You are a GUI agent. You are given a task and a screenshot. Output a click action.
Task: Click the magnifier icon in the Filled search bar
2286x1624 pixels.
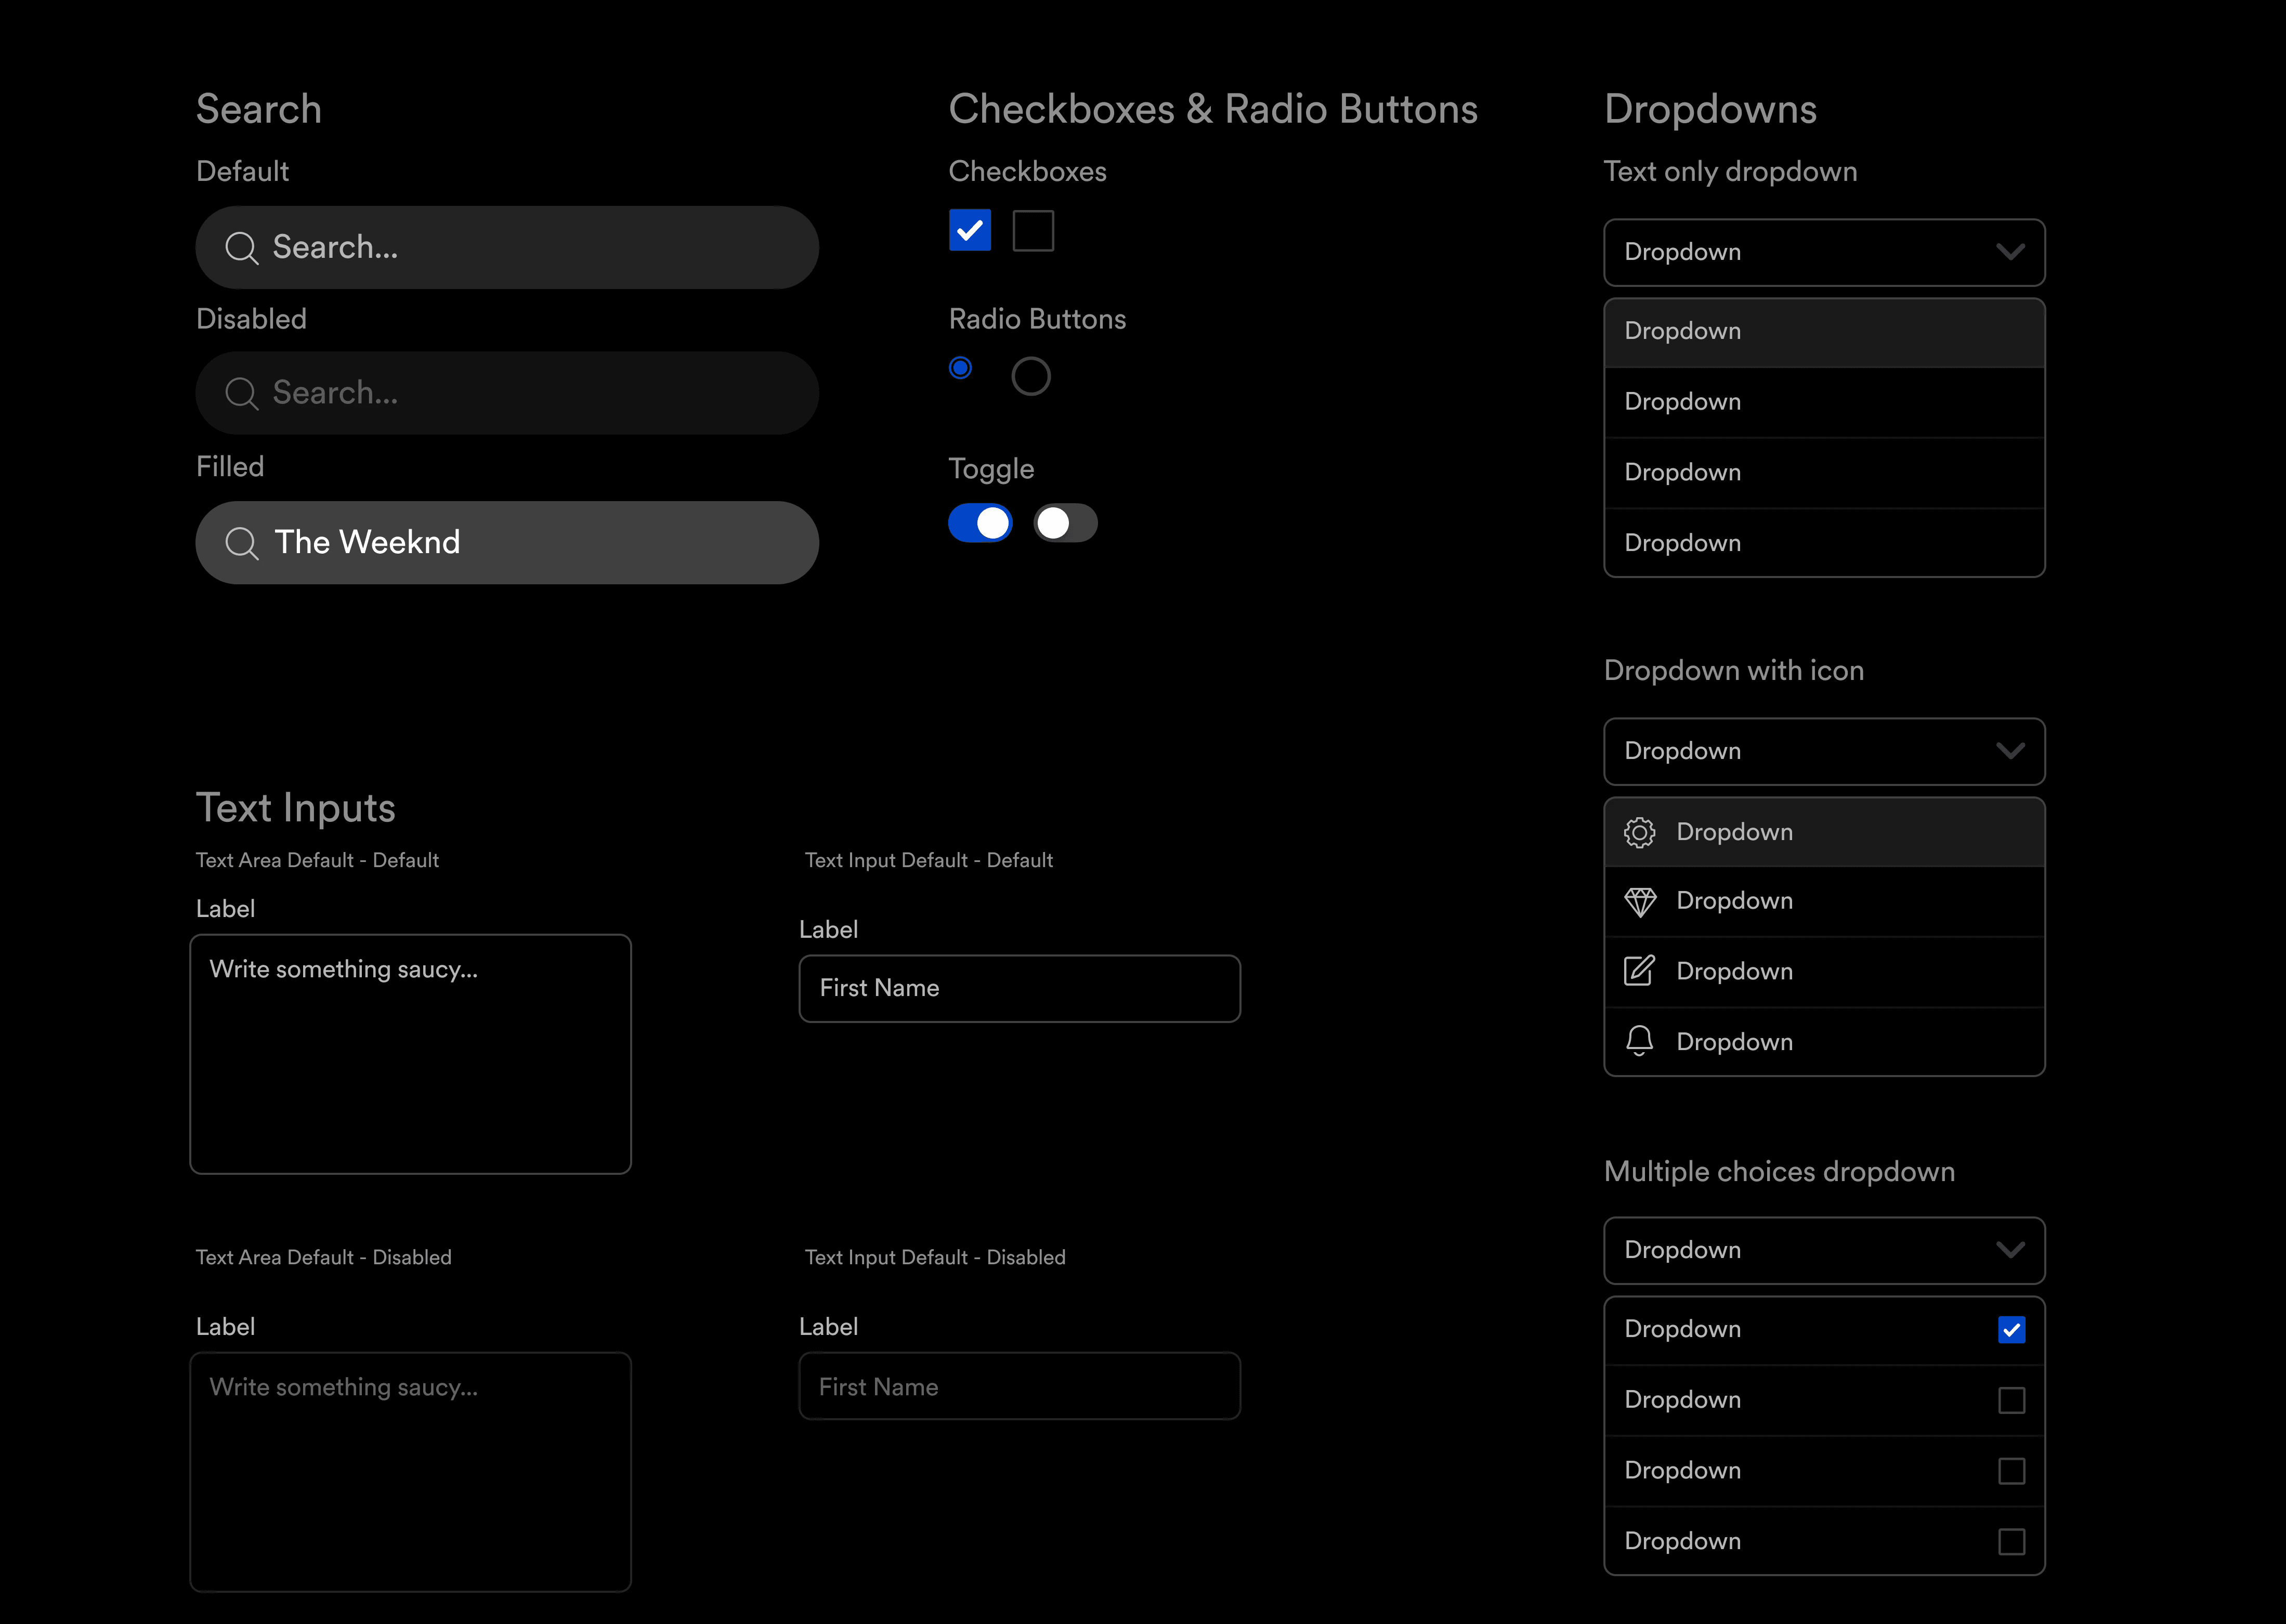(x=241, y=543)
